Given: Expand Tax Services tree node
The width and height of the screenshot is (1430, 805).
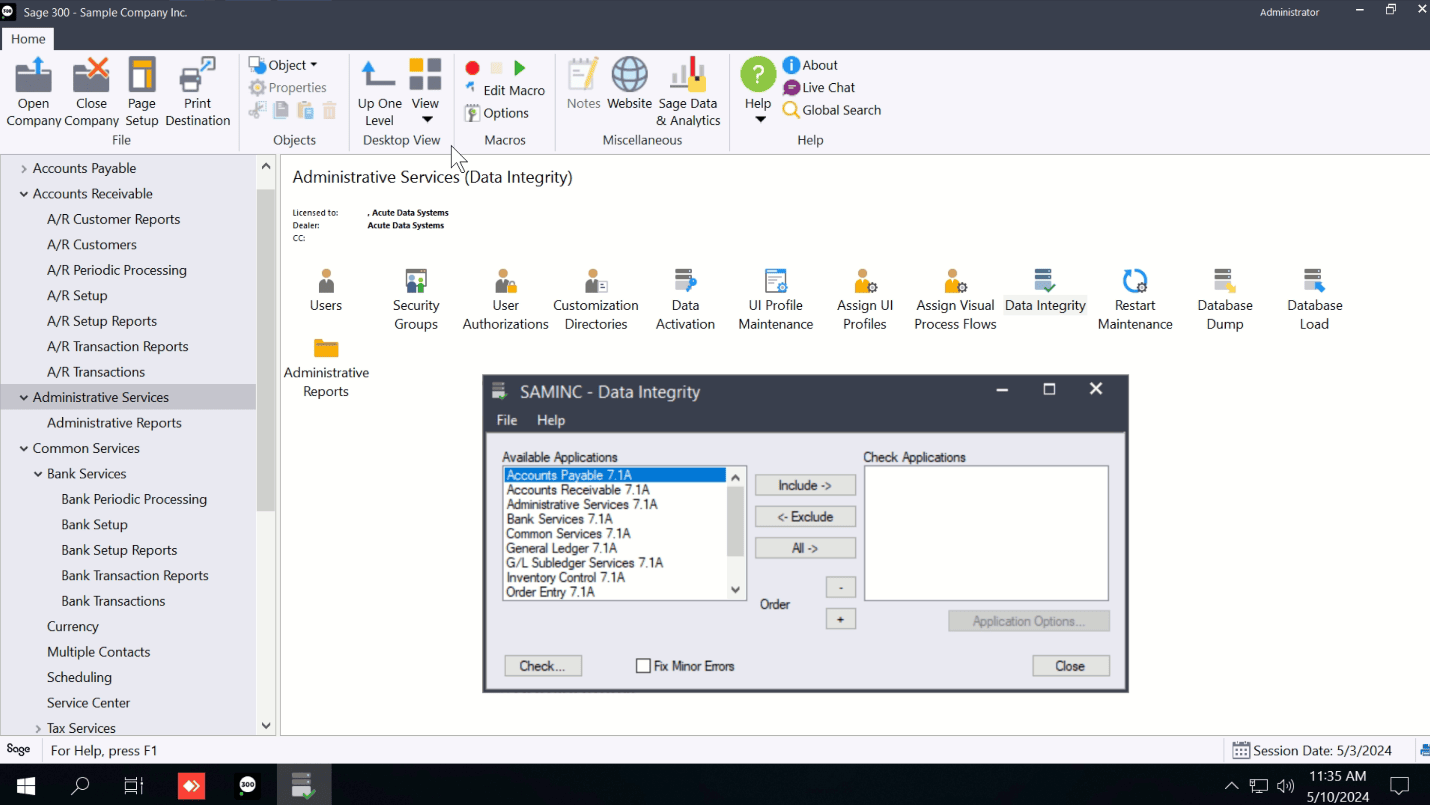Looking at the screenshot, I should 38,729.
